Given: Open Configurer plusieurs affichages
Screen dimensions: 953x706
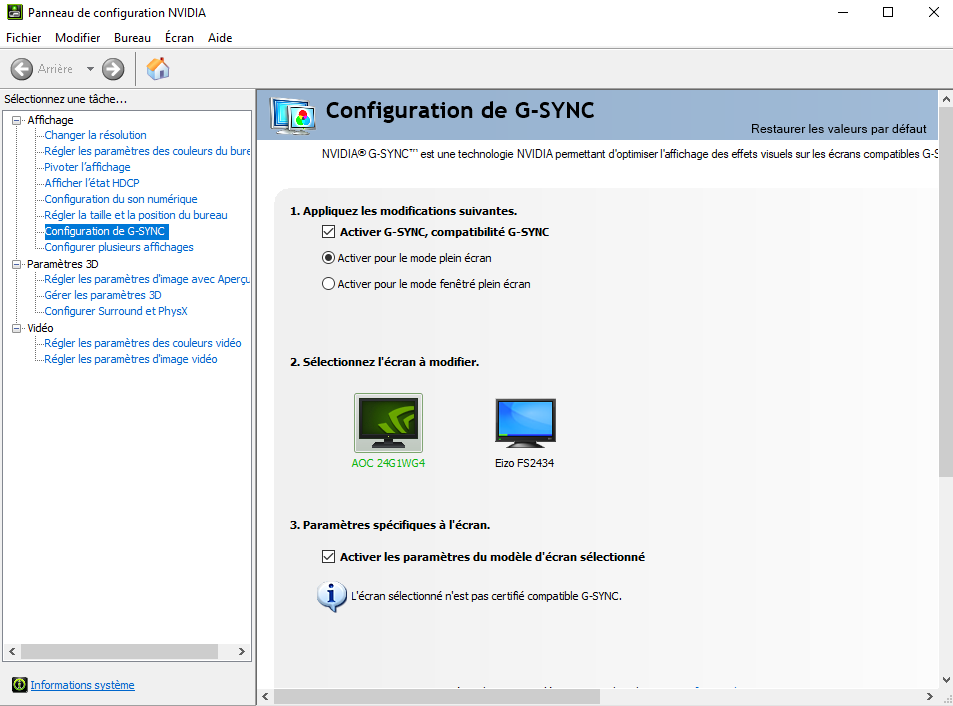Looking at the screenshot, I should pos(119,247).
